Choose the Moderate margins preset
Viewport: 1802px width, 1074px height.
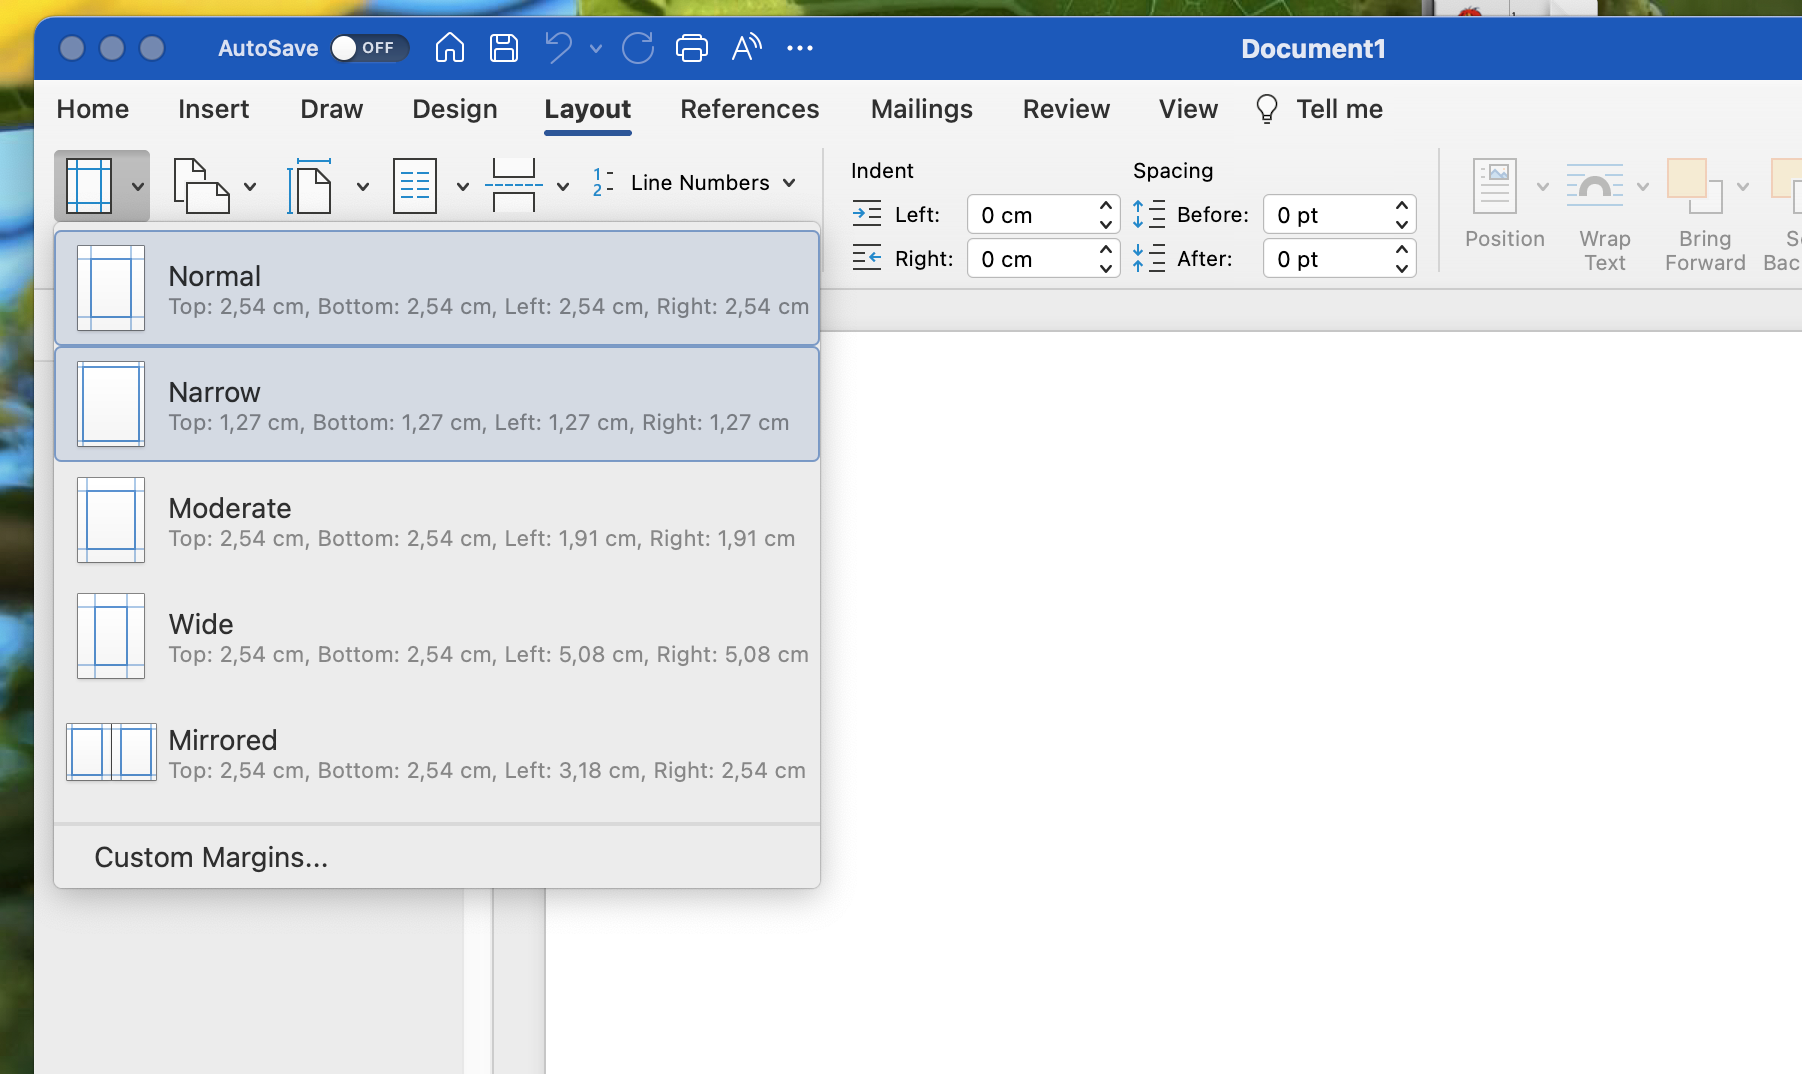(437, 520)
